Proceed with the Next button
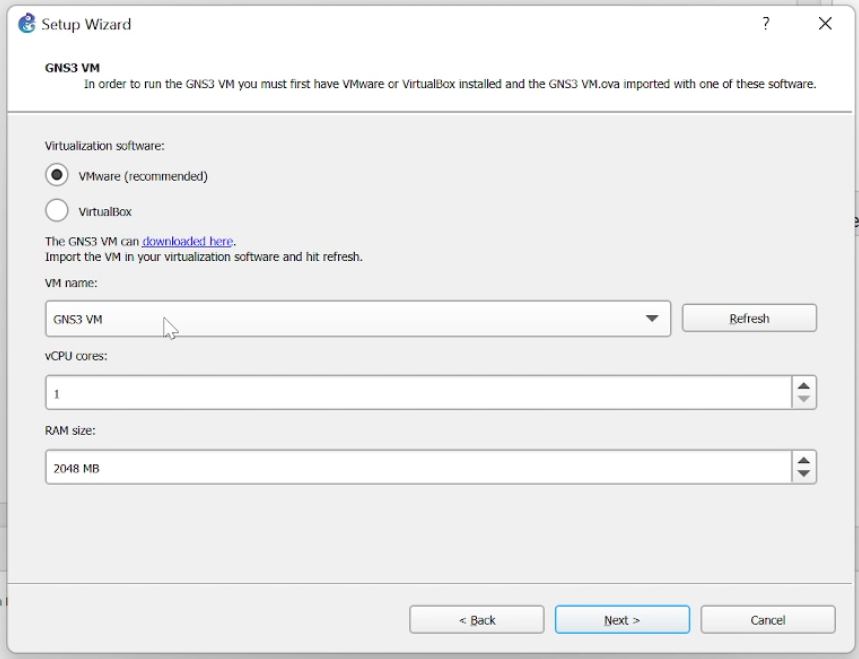The image size is (859, 659). pyautogui.click(x=622, y=620)
